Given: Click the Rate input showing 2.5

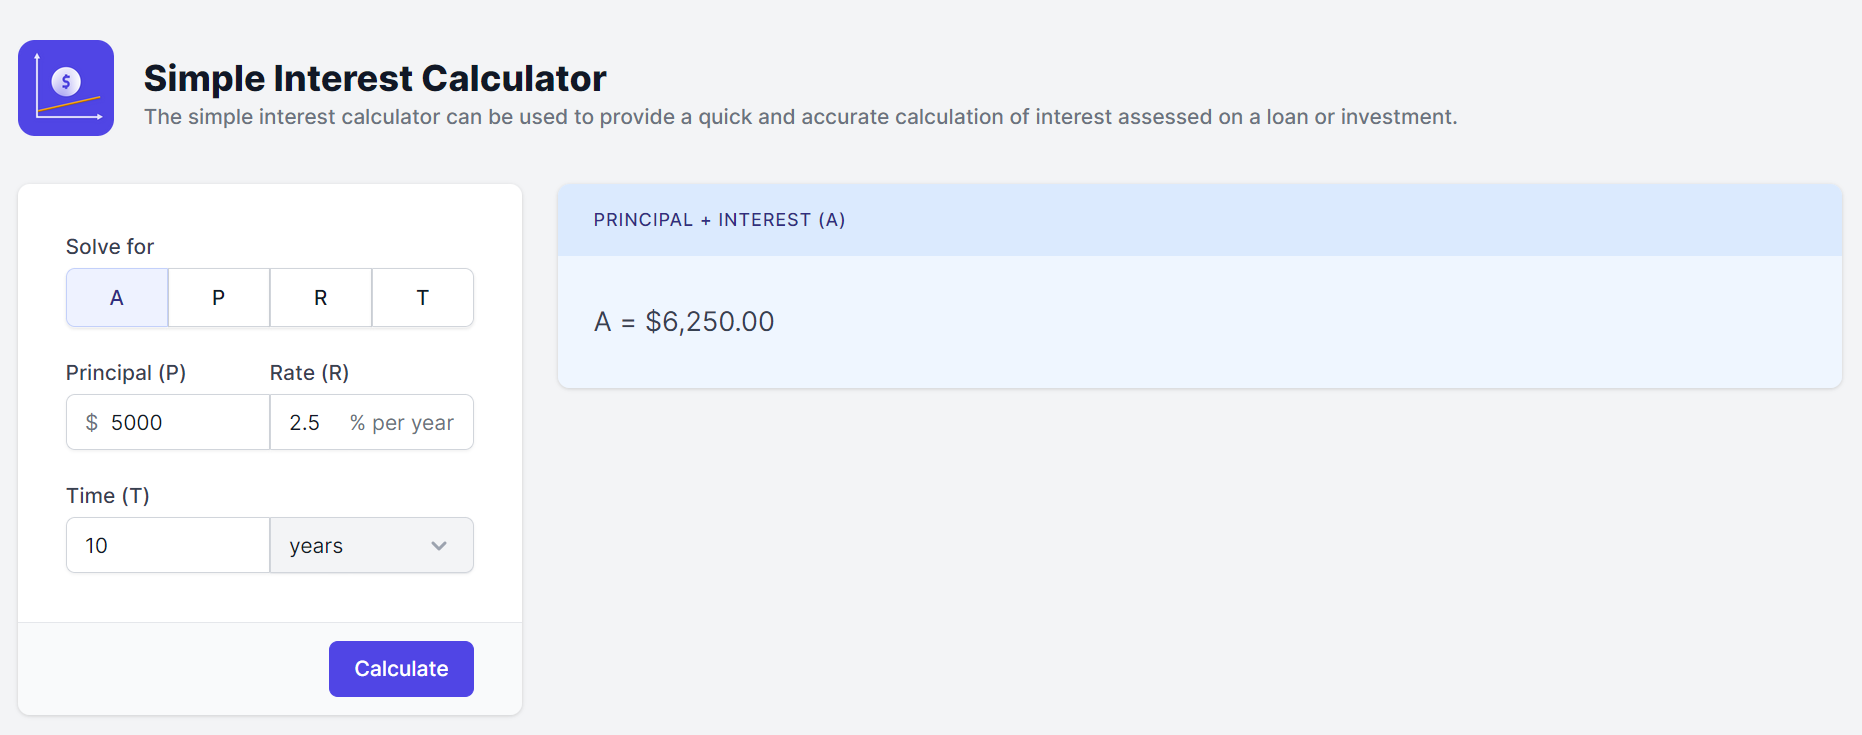Looking at the screenshot, I should coord(308,423).
